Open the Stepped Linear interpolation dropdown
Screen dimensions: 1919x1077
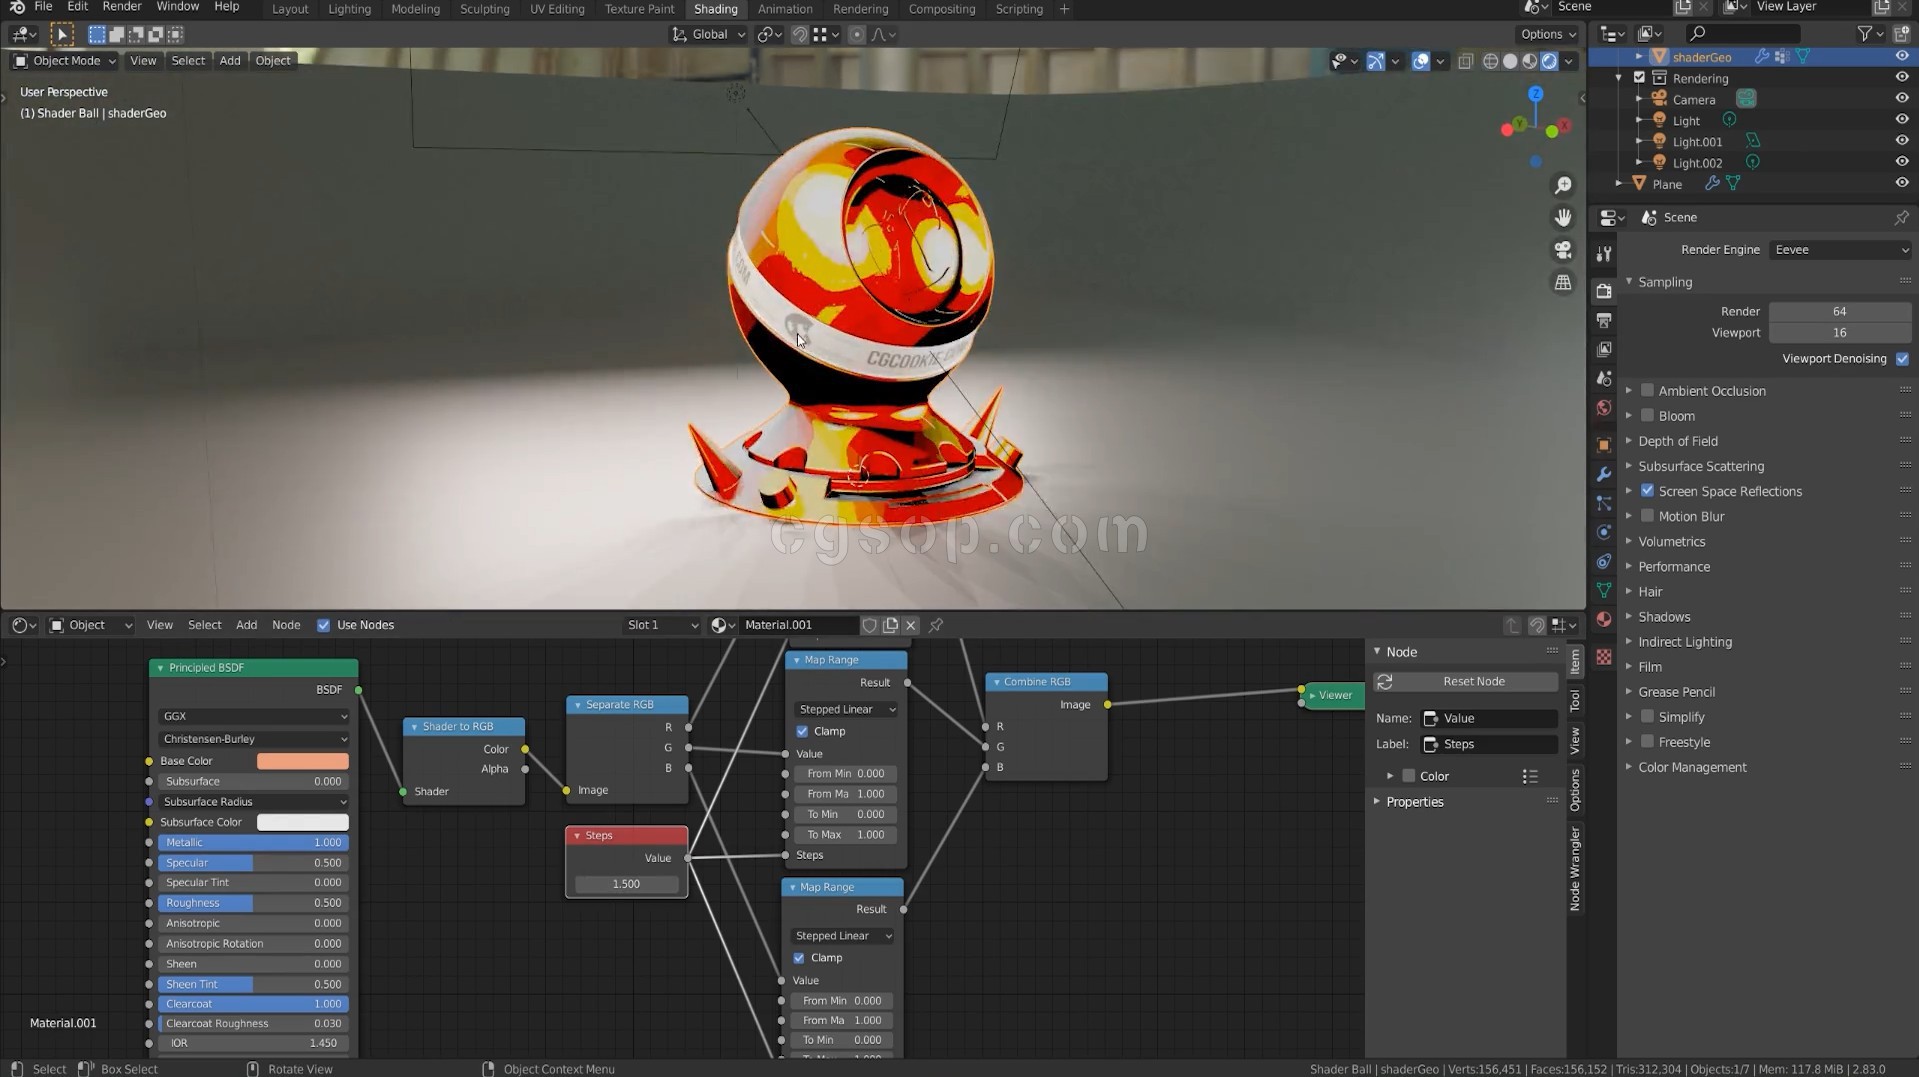pos(846,710)
